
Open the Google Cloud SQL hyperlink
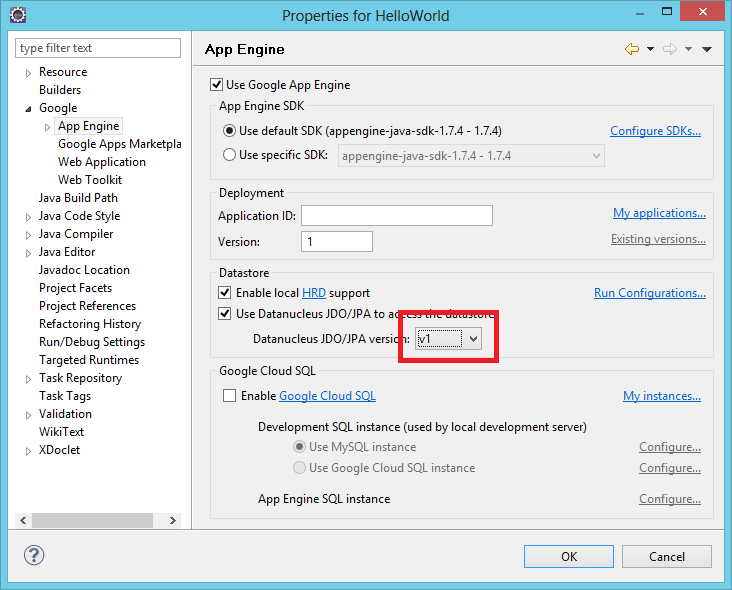327,396
